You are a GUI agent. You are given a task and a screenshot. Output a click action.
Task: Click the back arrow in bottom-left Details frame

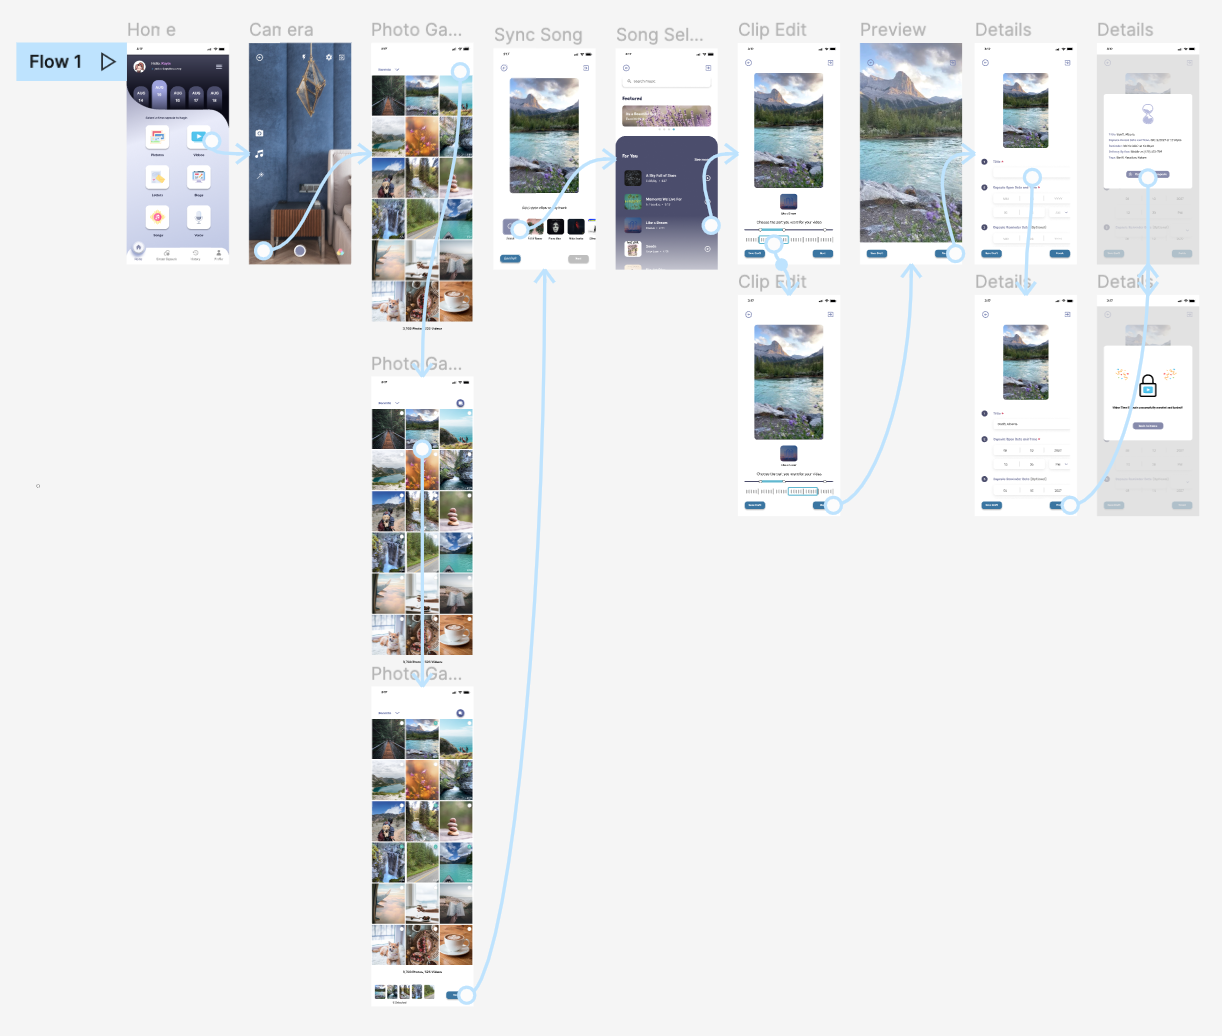click(985, 314)
